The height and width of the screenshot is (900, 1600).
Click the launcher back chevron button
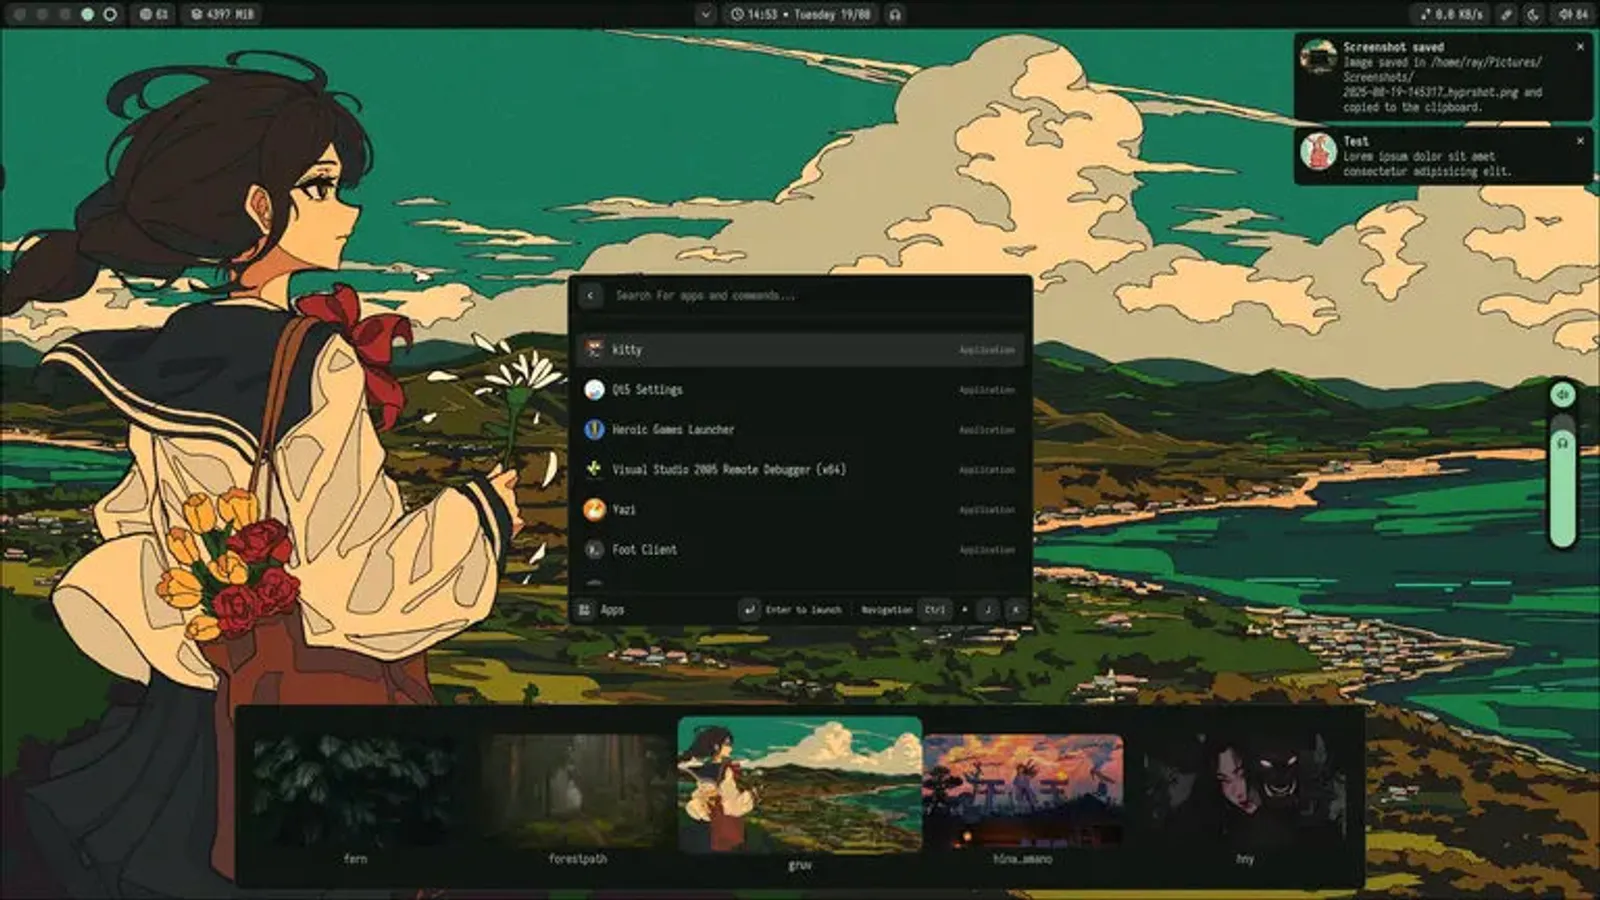click(591, 296)
